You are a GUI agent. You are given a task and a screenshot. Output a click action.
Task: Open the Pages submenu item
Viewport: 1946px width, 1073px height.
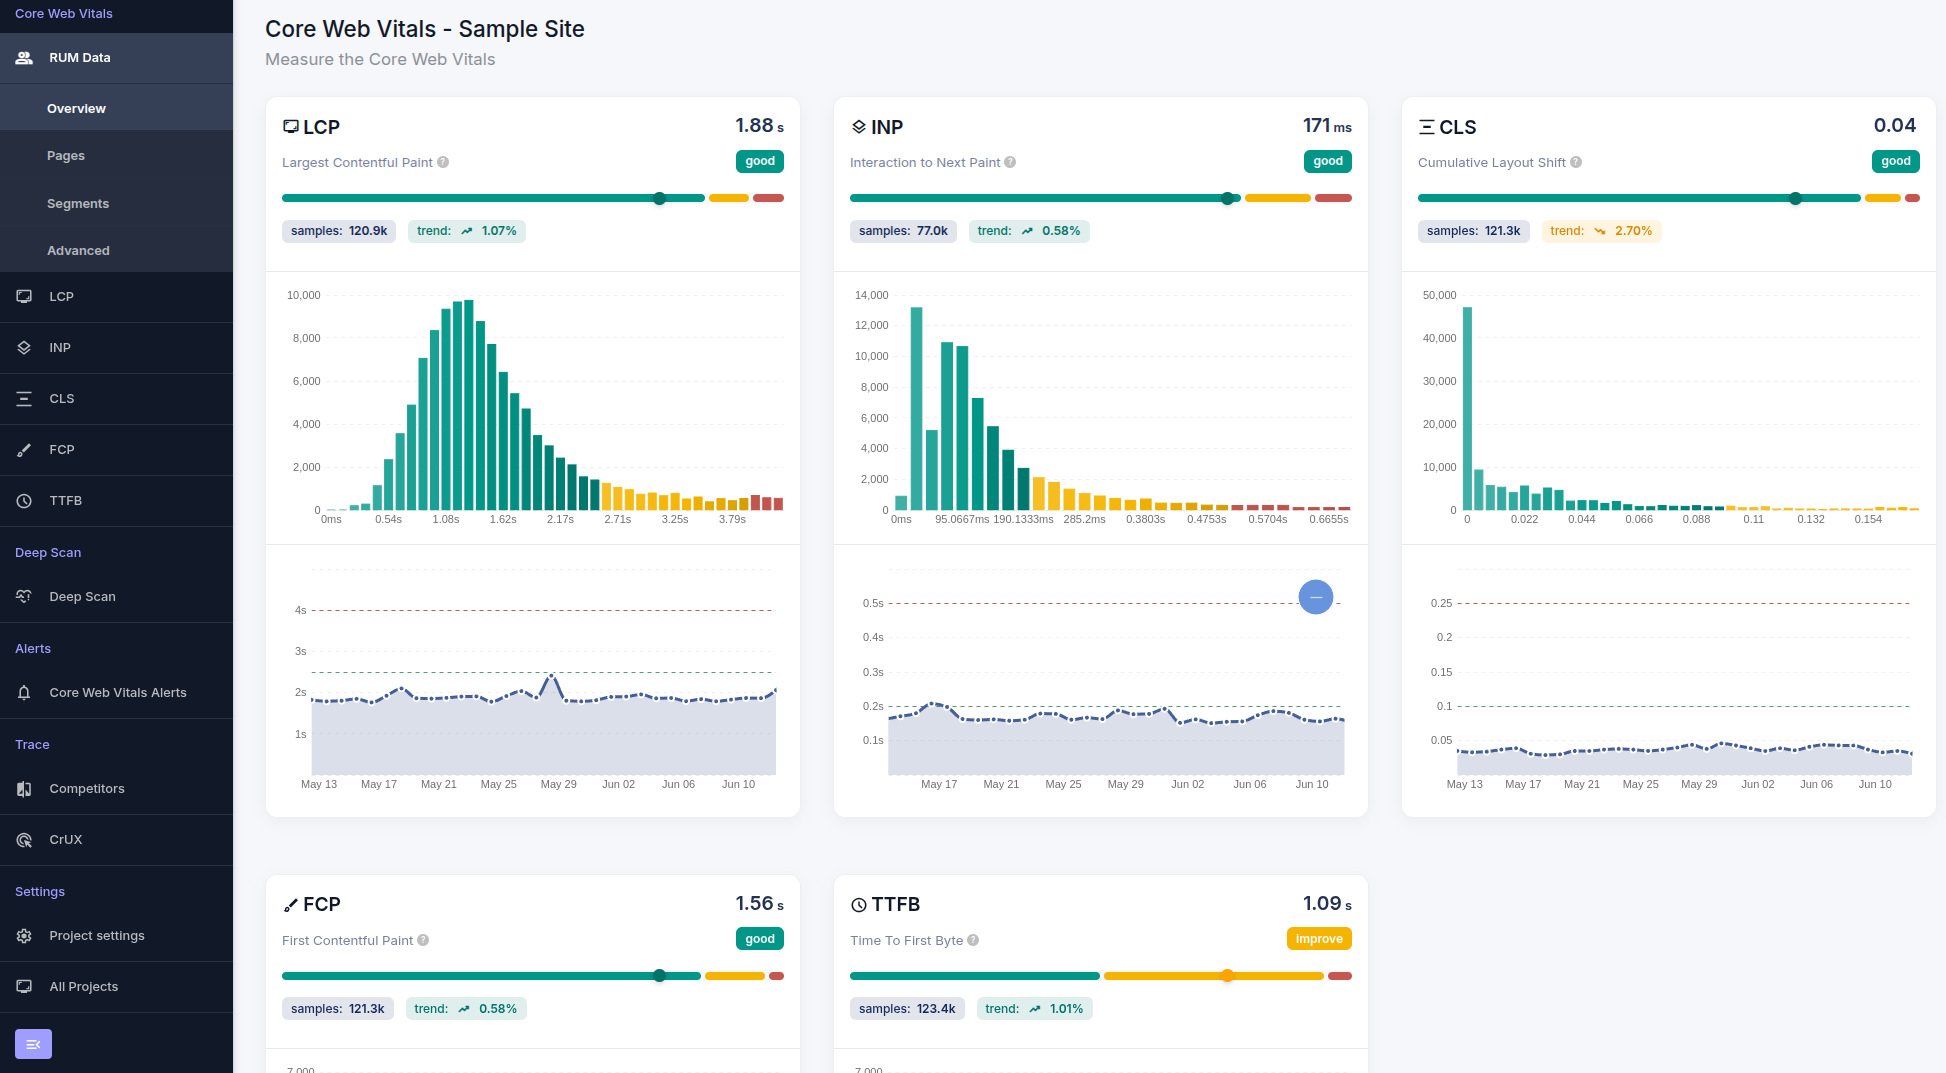pos(66,156)
